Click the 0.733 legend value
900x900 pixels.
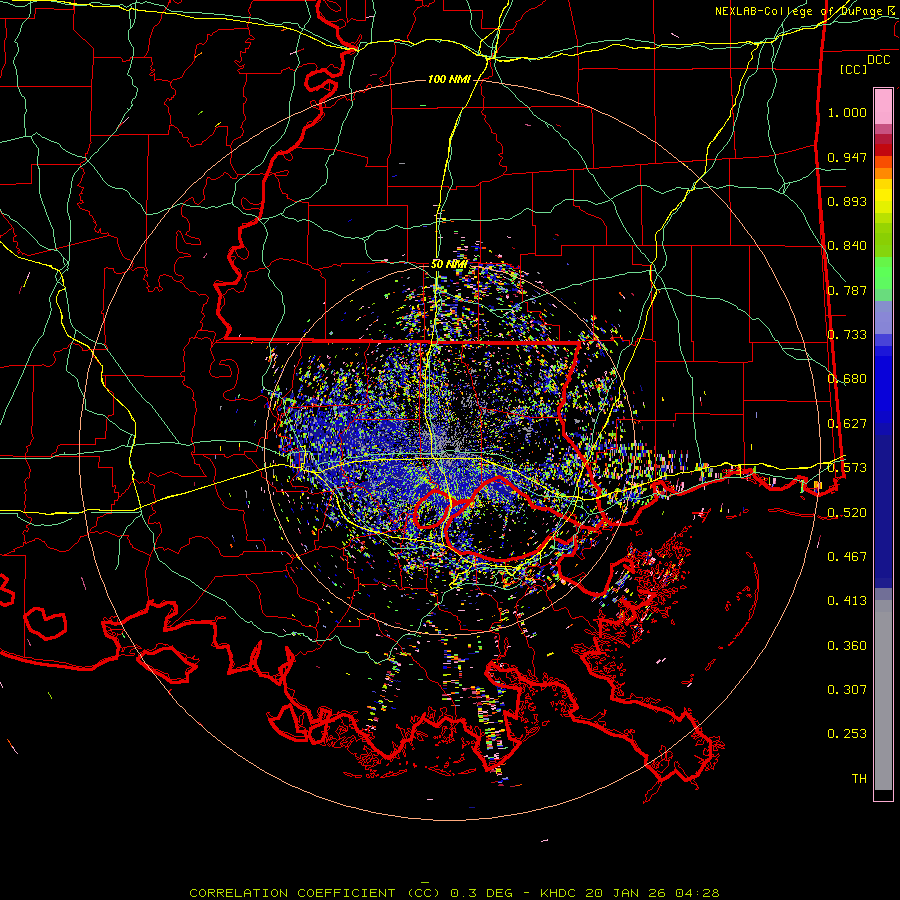coord(847,335)
